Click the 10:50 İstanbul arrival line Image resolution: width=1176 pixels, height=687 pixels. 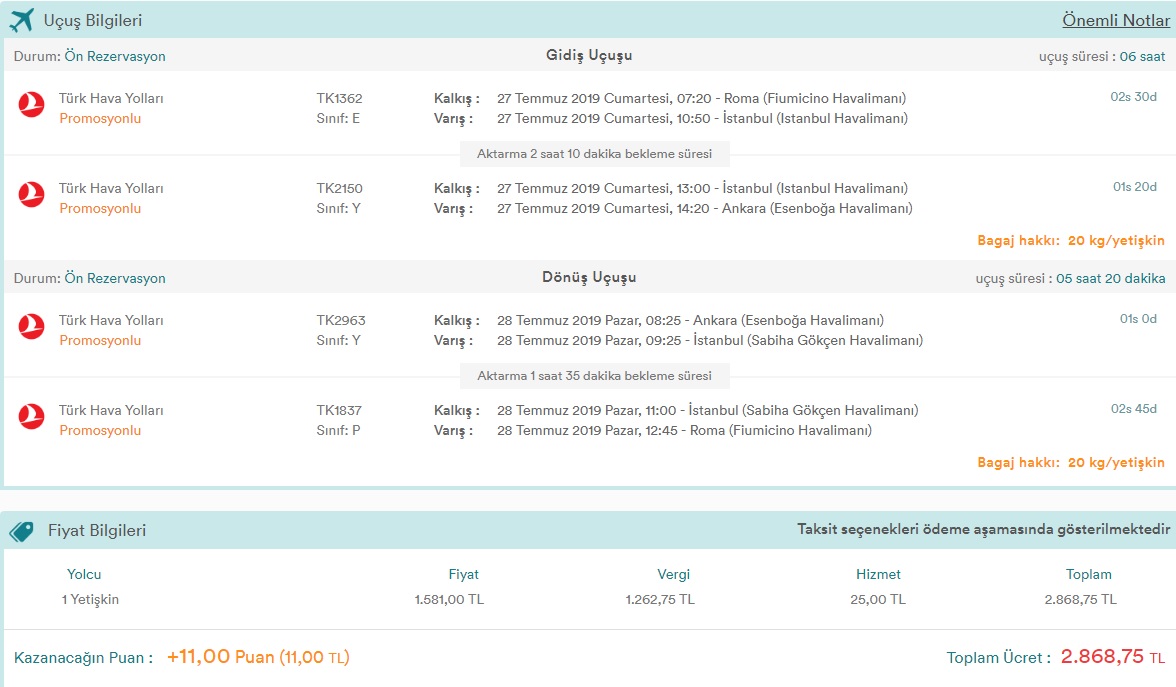point(702,118)
